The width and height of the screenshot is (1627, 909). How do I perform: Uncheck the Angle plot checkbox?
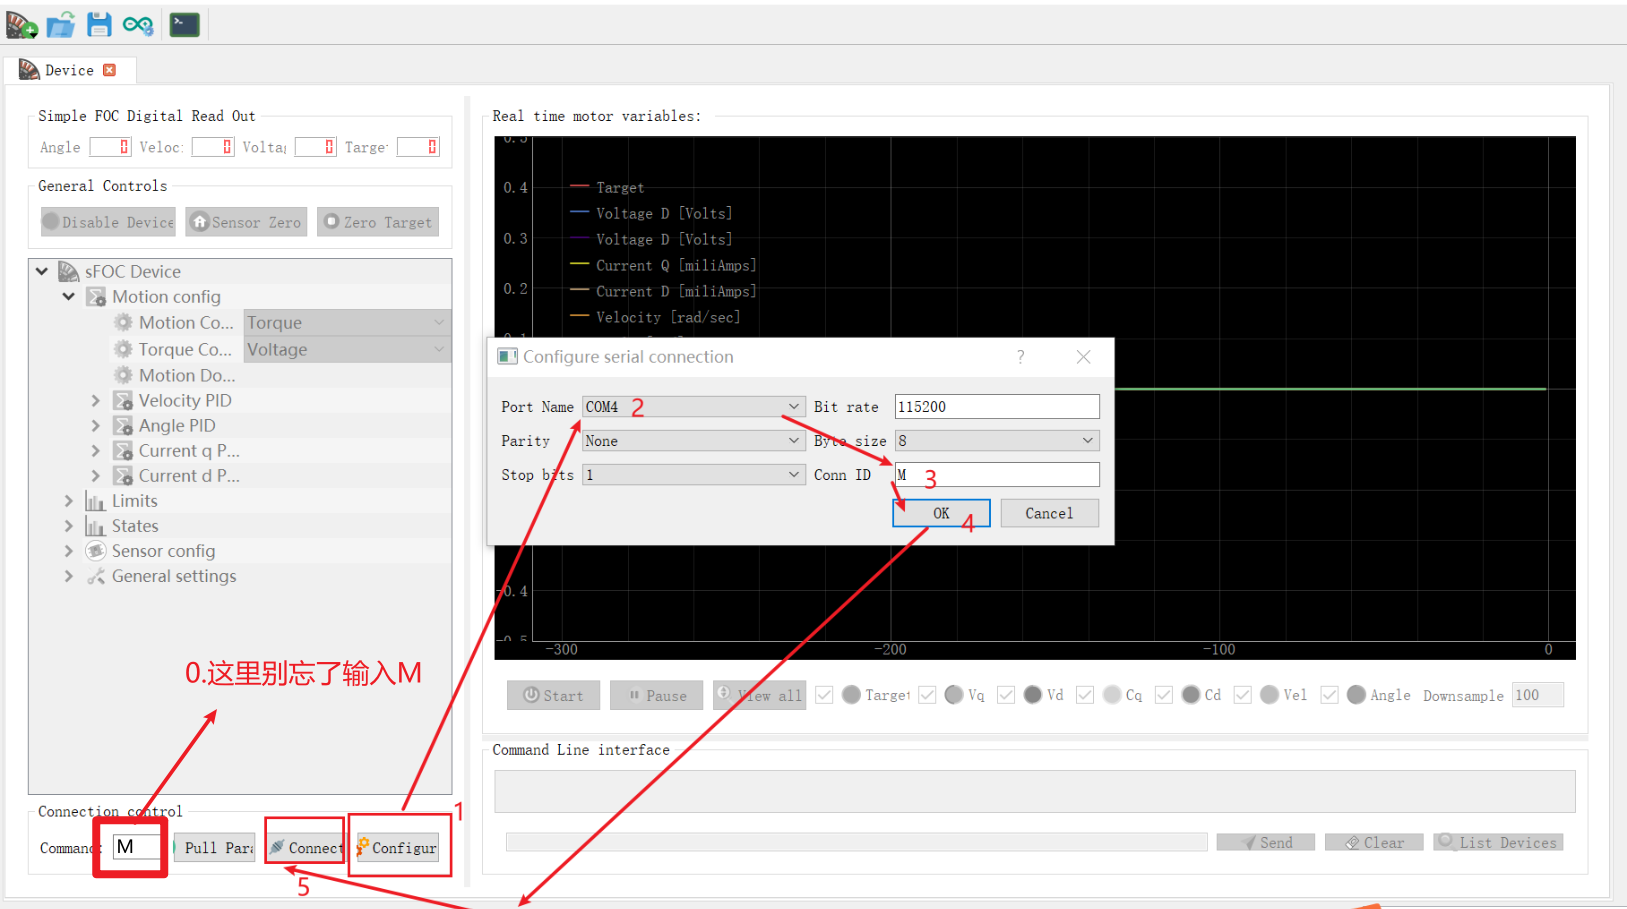pyautogui.click(x=1330, y=694)
